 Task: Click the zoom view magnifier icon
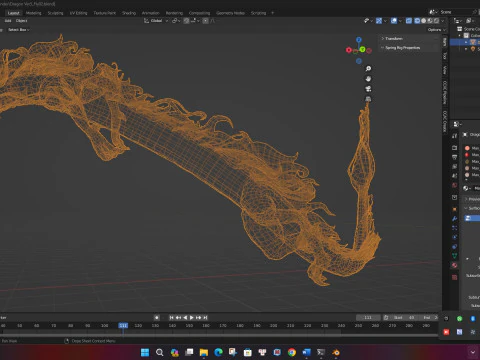tap(368, 68)
